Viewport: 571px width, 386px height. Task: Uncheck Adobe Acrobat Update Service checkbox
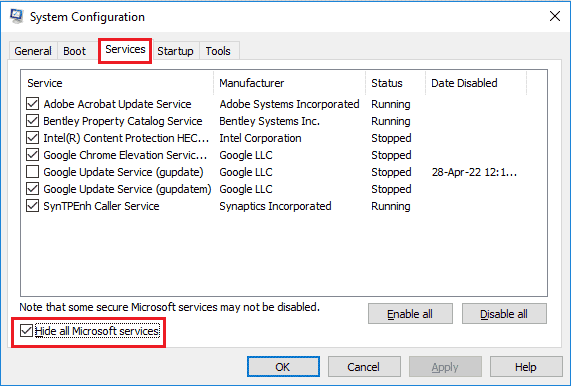(32, 104)
